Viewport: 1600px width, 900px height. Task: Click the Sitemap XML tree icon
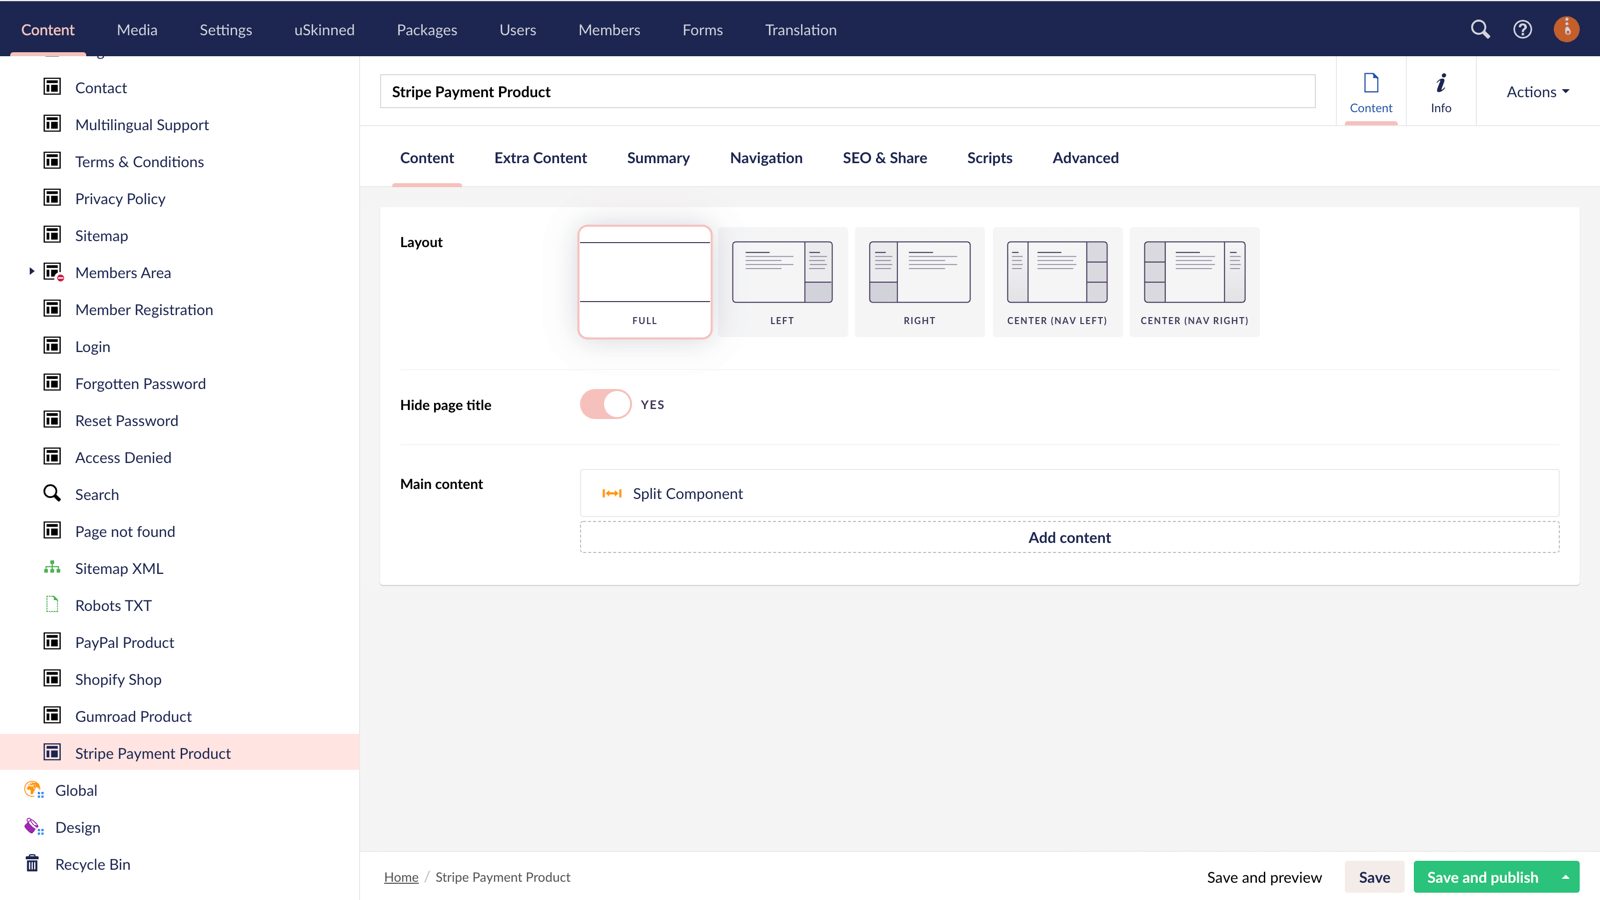pos(51,568)
